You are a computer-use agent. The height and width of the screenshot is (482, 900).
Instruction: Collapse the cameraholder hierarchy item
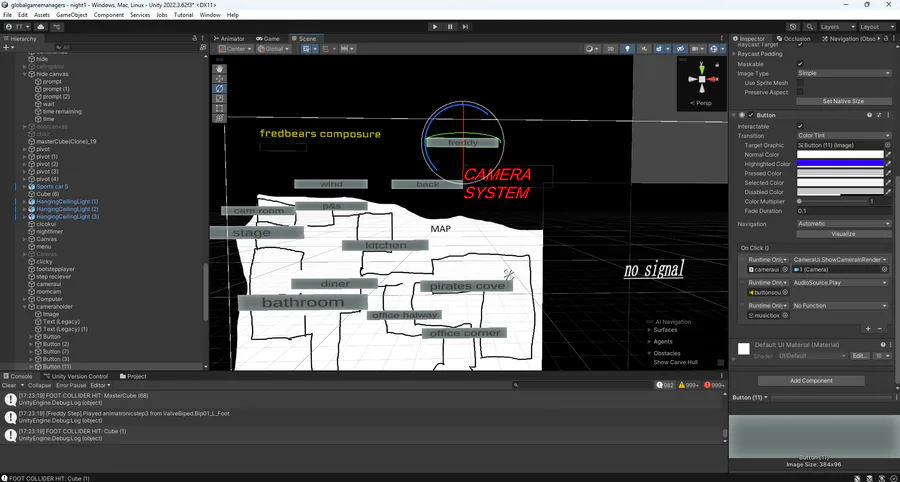tap(25, 306)
